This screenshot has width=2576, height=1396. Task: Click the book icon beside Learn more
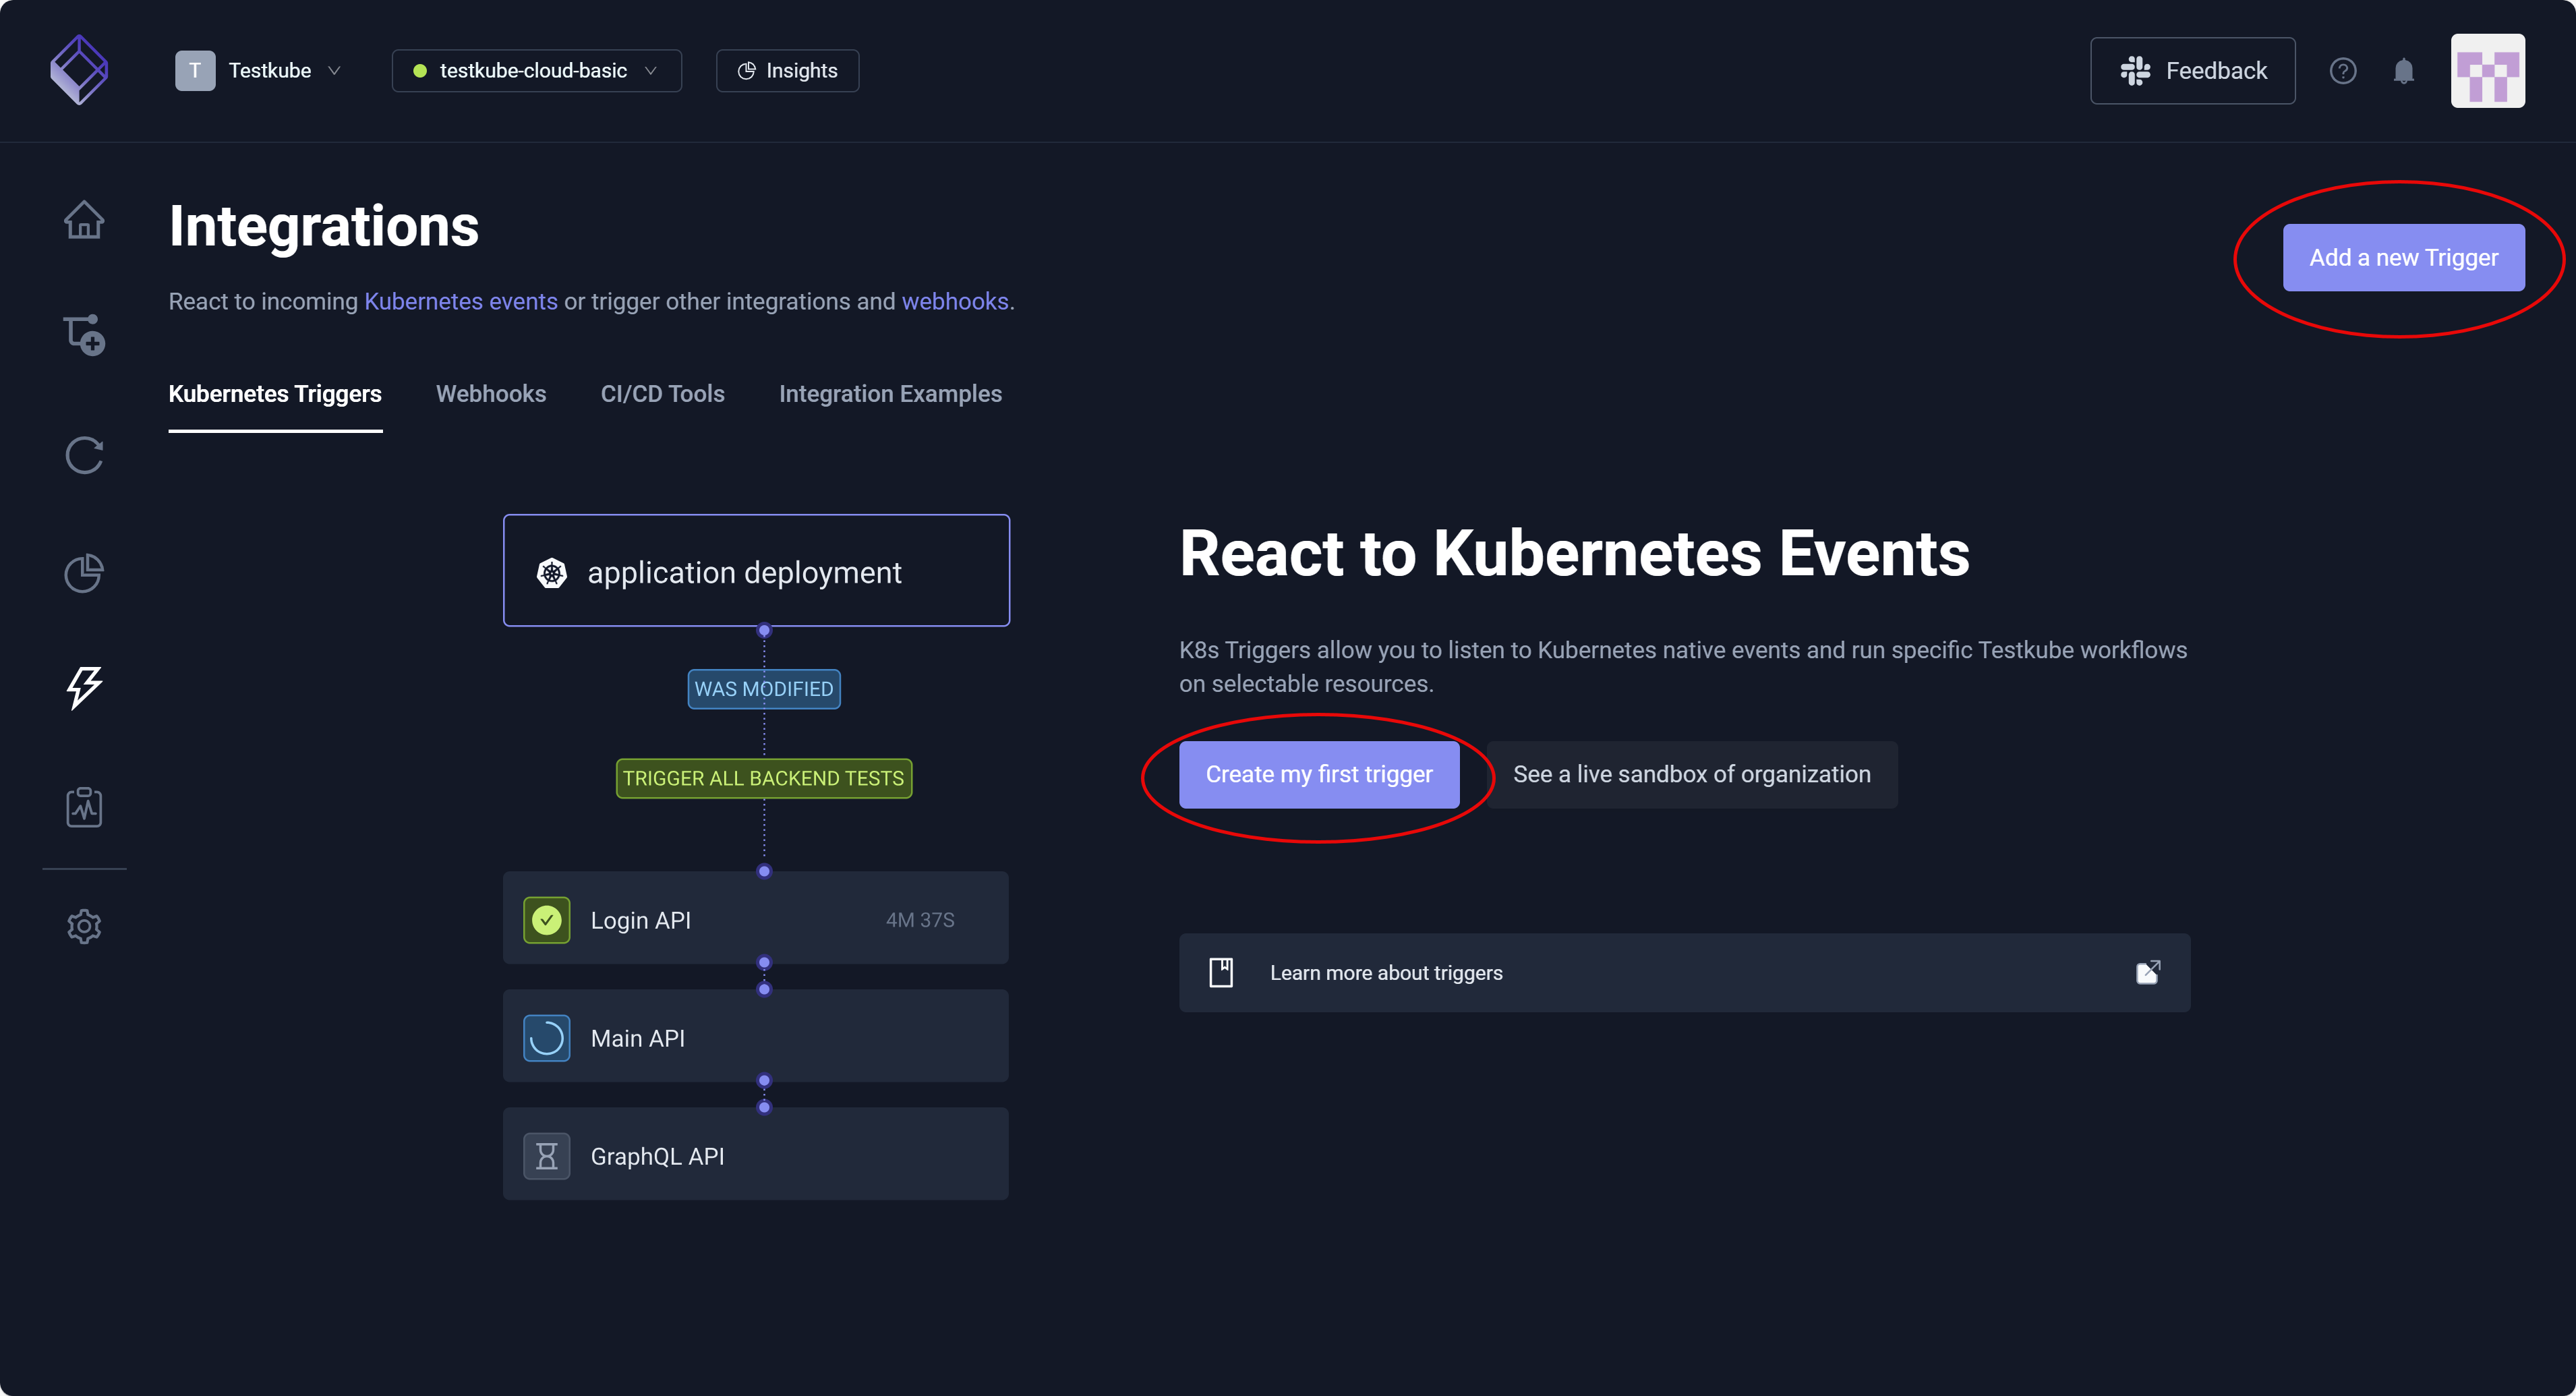pyautogui.click(x=1220, y=972)
